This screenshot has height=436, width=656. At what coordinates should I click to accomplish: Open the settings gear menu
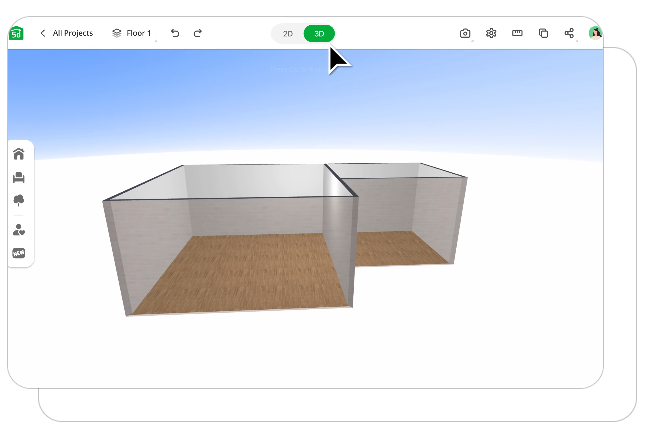[x=491, y=33]
